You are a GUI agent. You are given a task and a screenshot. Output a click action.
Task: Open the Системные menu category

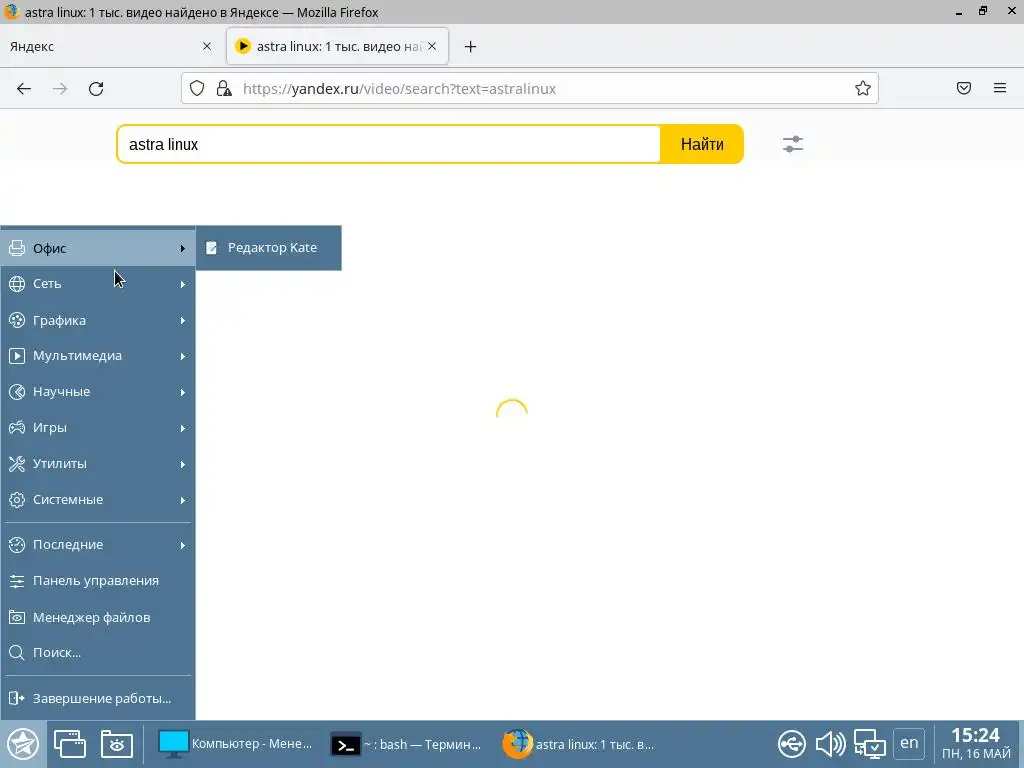pyautogui.click(x=98, y=500)
